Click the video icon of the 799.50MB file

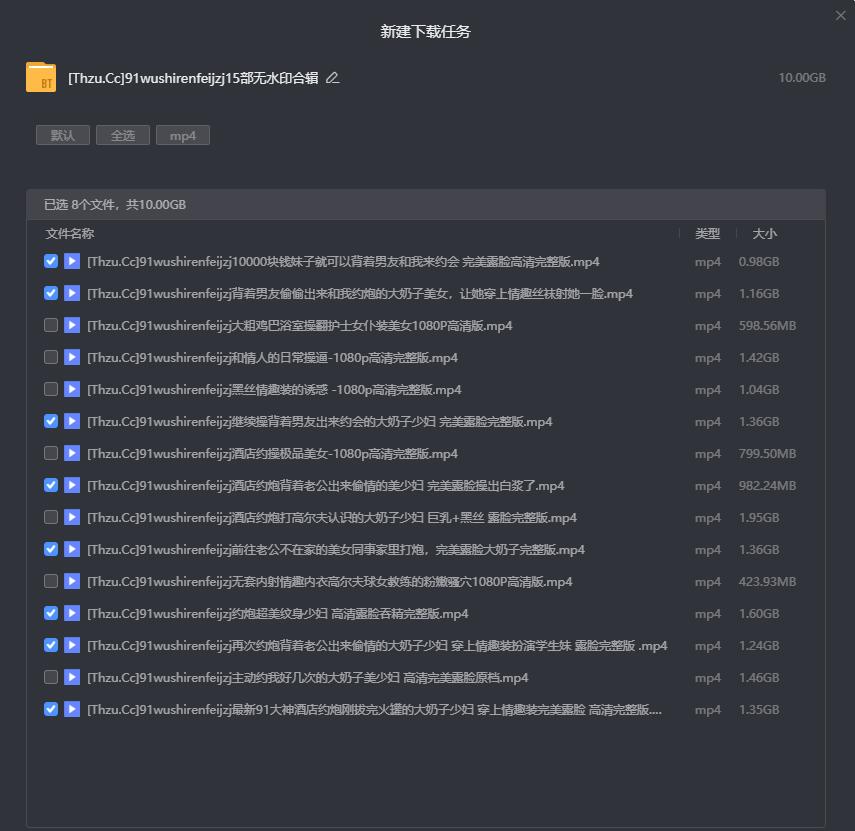point(72,454)
